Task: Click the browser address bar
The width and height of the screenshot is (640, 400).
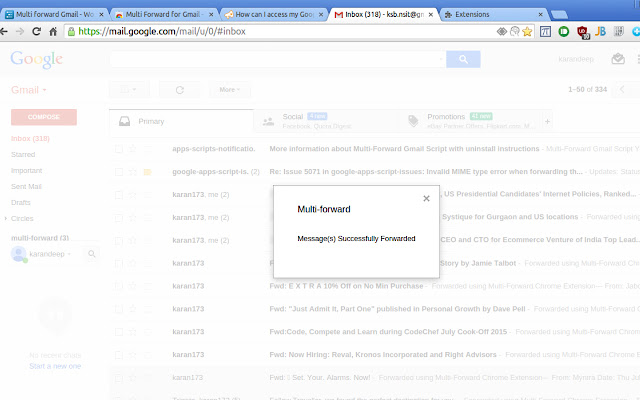Action: coord(282,31)
